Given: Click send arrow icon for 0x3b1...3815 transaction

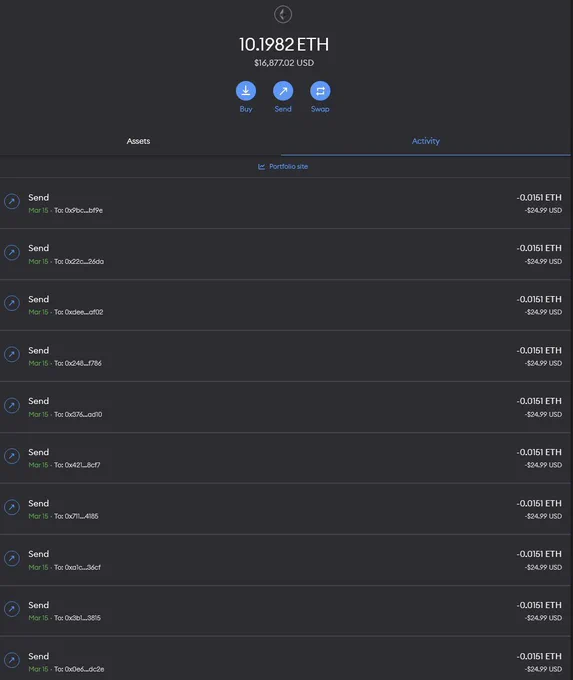Looking at the screenshot, I should pyautogui.click(x=12, y=609).
